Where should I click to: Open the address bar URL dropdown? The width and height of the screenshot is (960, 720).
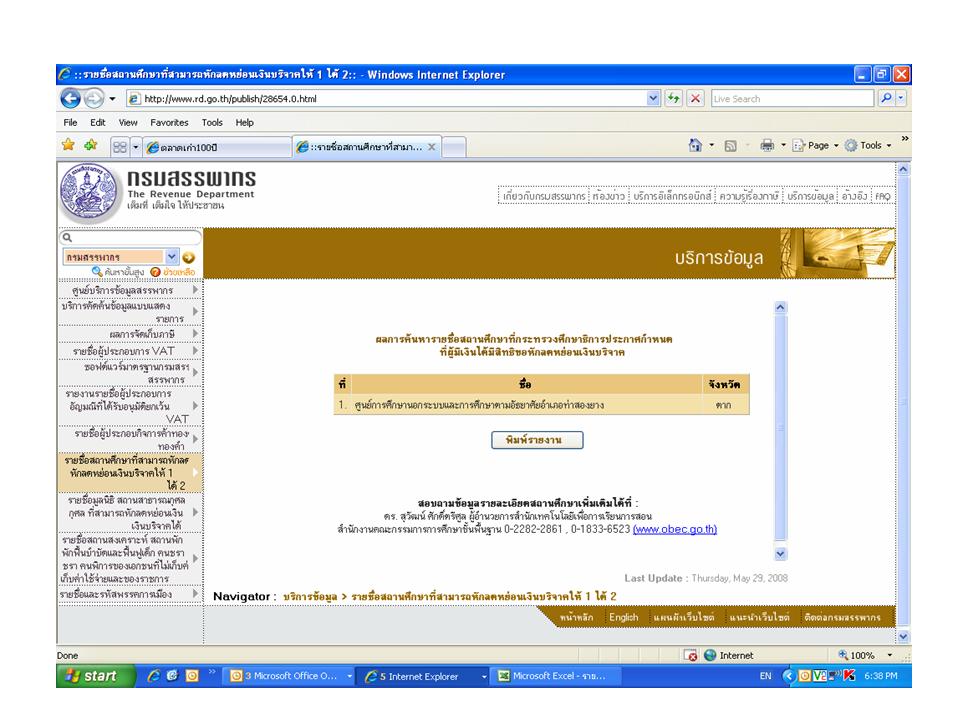pyautogui.click(x=653, y=99)
